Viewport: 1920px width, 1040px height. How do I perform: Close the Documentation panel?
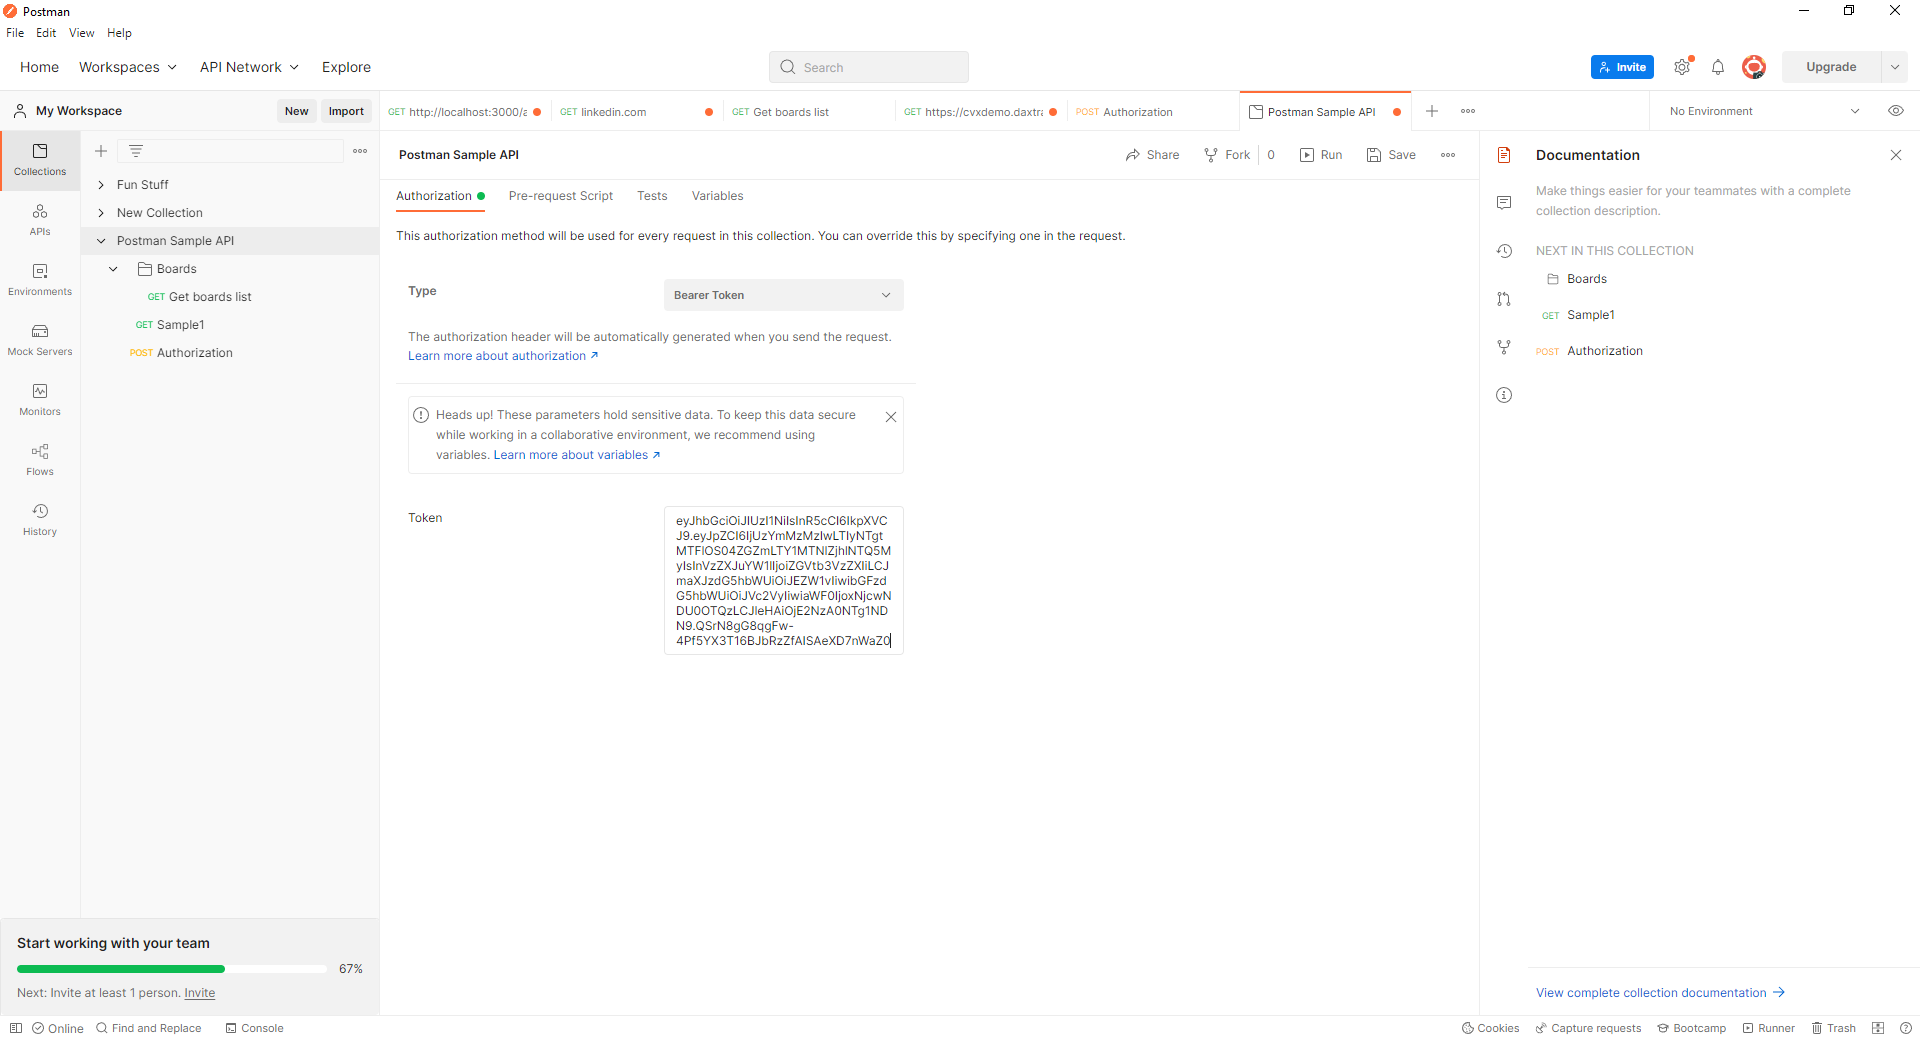pos(1896,155)
